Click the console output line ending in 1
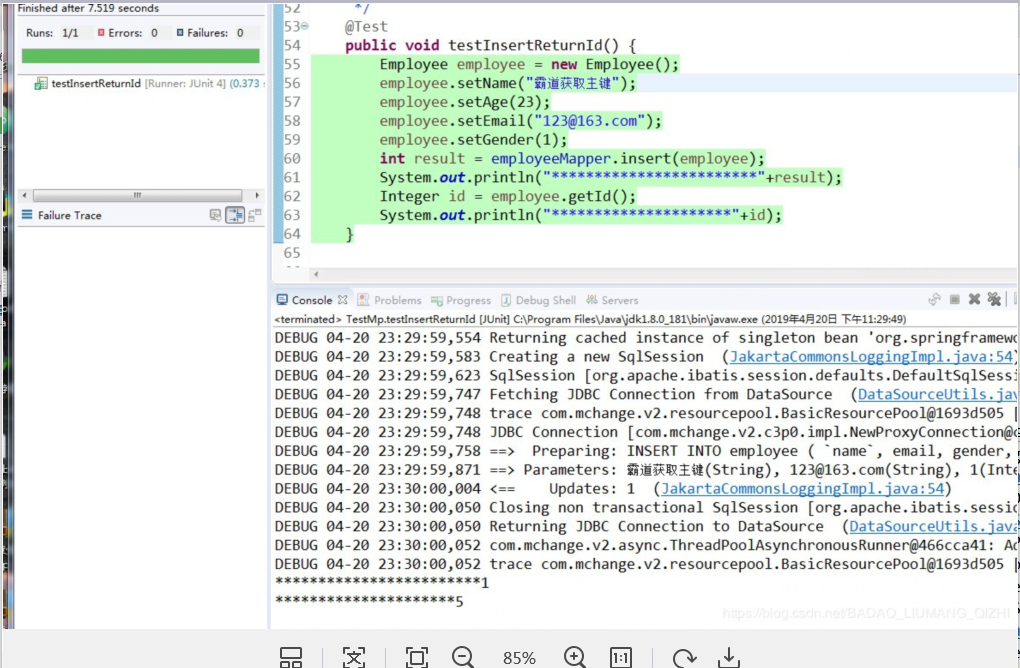 click(x=382, y=582)
